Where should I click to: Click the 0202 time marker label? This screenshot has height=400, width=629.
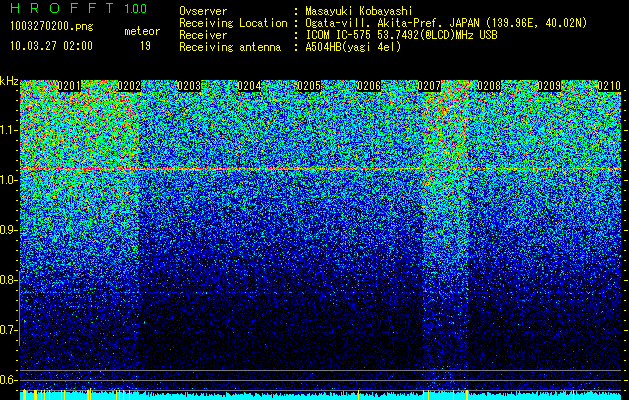point(129,86)
